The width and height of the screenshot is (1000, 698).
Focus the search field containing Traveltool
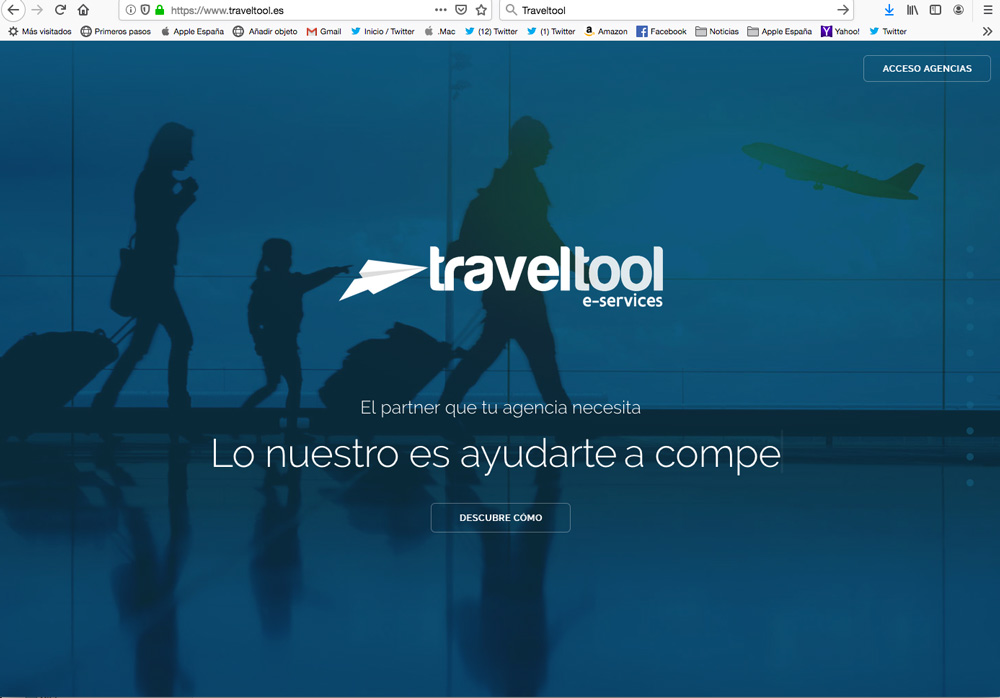676,10
